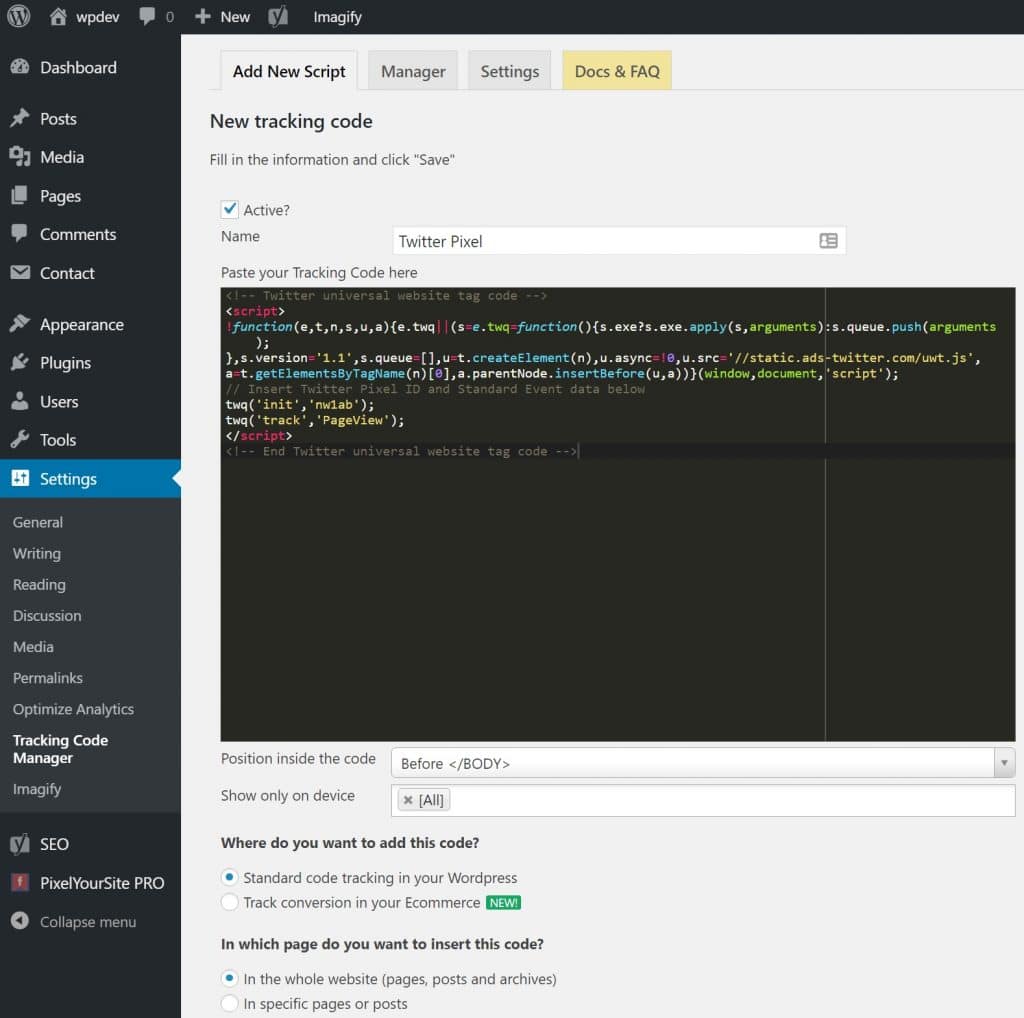Open the Docs & FAQ tab
The height and width of the screenshot is (1018, 1024).
pyautogui.click(x=617, y=71)
